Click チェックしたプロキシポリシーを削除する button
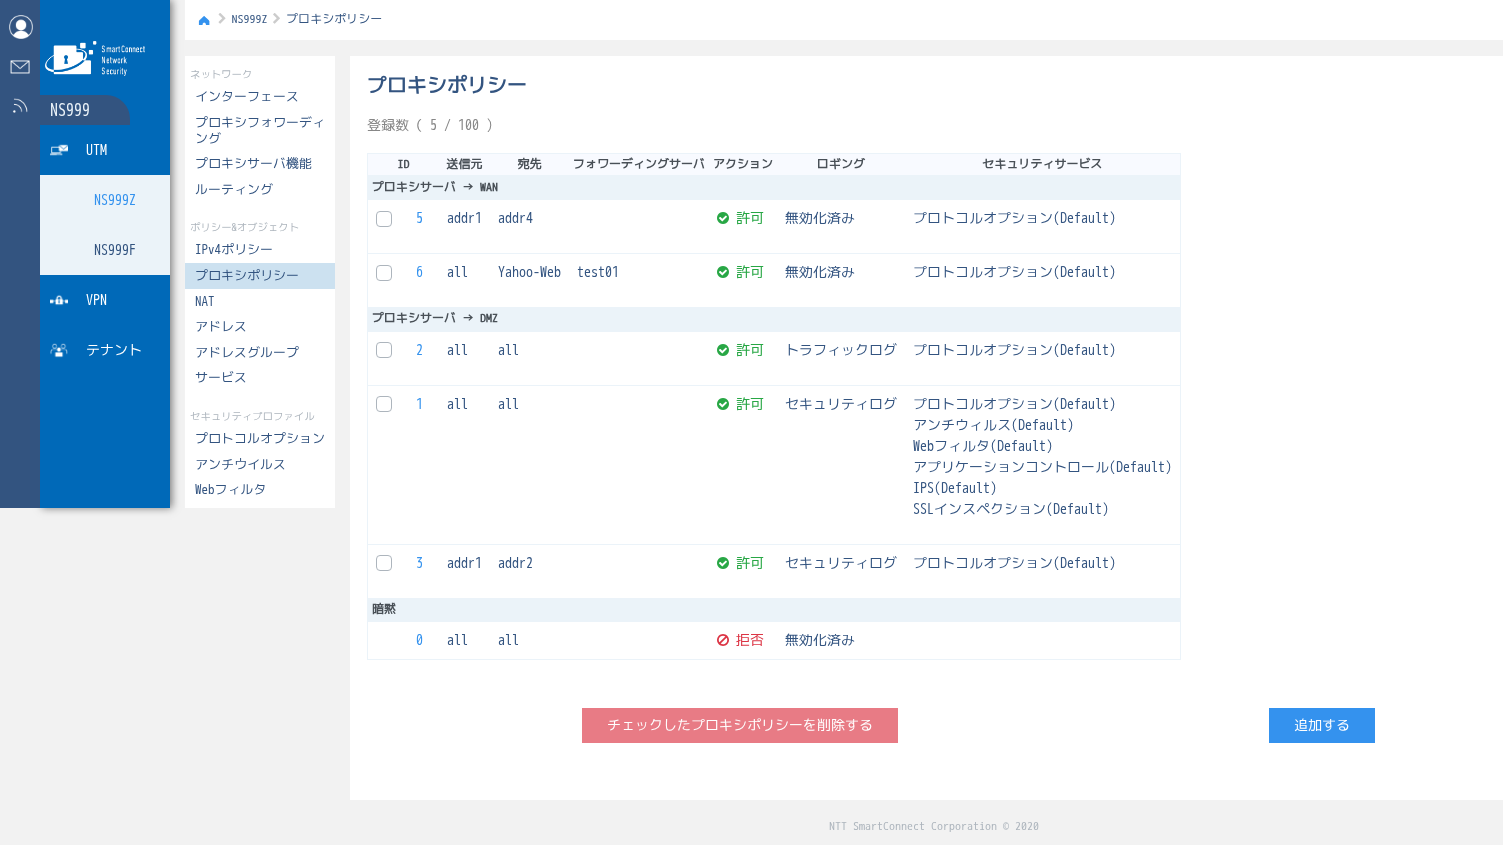The height and width of the screenshot is (845, 1503). tap(740, 725)
